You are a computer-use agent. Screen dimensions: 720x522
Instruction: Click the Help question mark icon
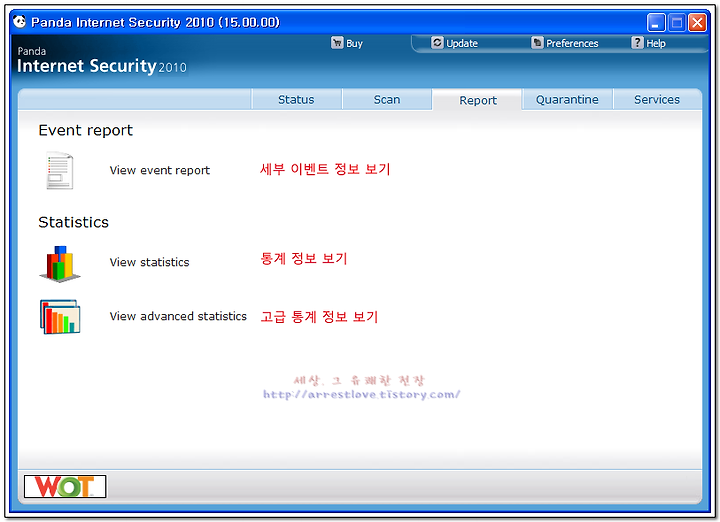coord(637,43)
